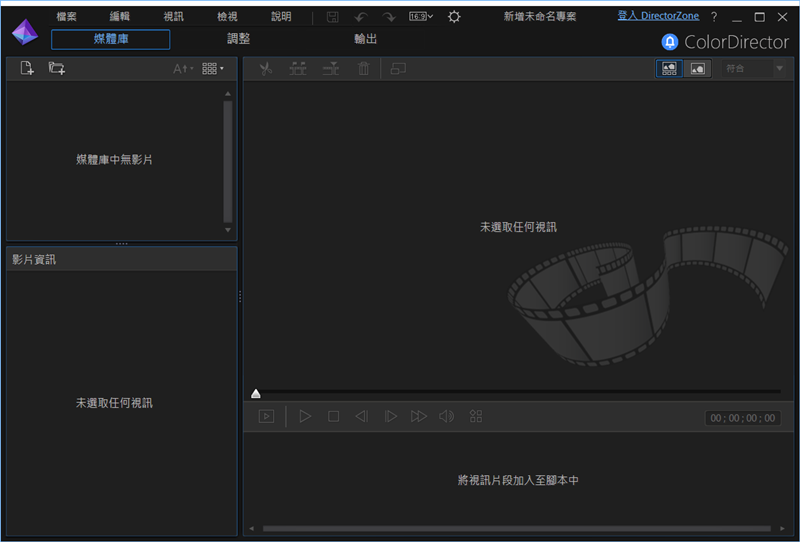Click the ColorDirector purple logo
The width and height of the screenshot is (800, 542).
(25, 32)
